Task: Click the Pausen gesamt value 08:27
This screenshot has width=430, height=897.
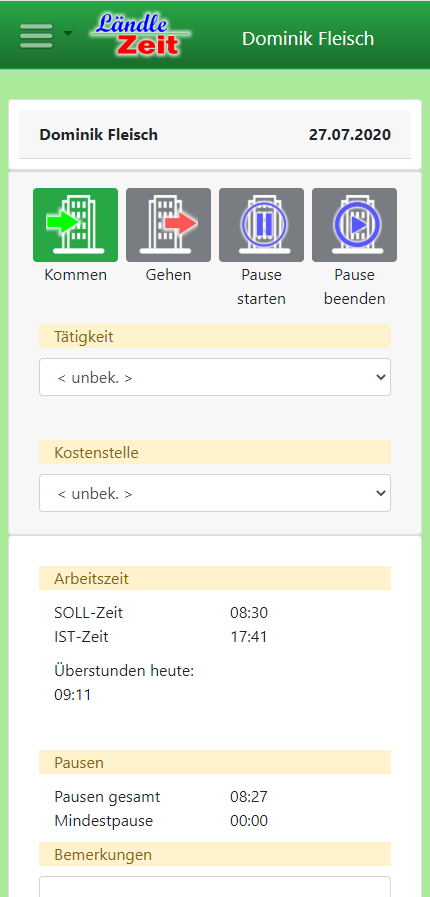Action: pyautogui.click(x=249, y=797)
